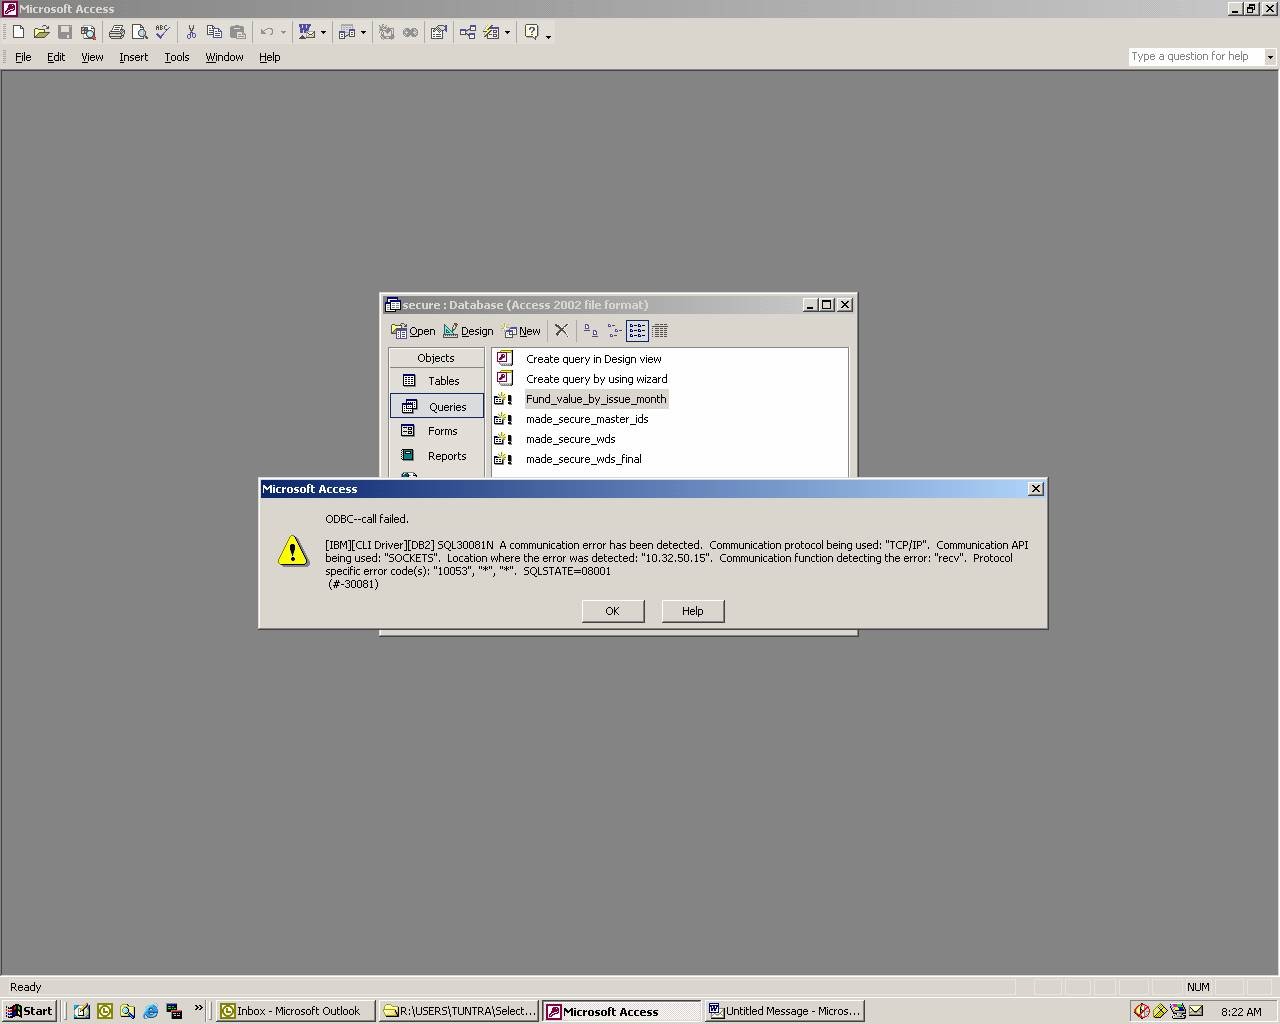This screenshot has width=1280, height=1024.
Task: Toggle the List view button
Action: (637, 331)
